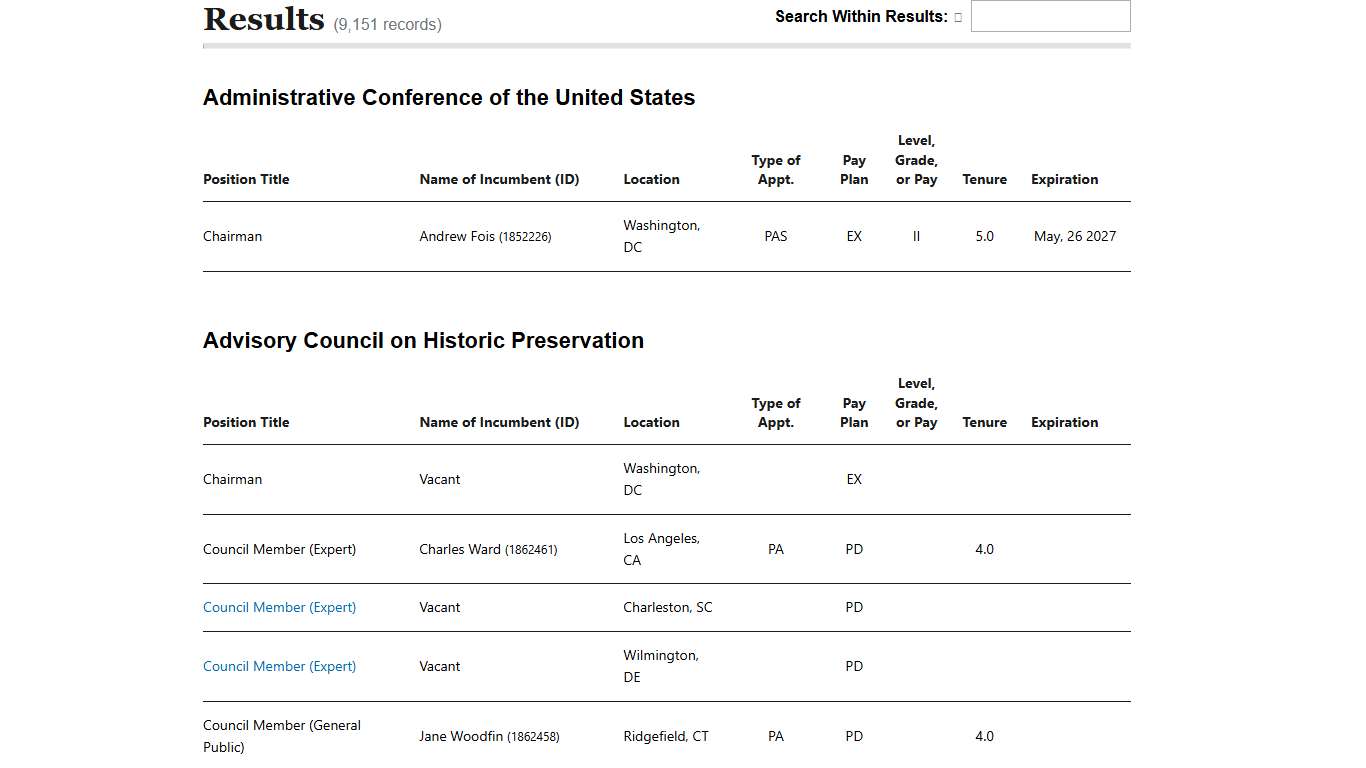Click the Search Within Results input field

pyautogui.click(x=1049, y=16)
